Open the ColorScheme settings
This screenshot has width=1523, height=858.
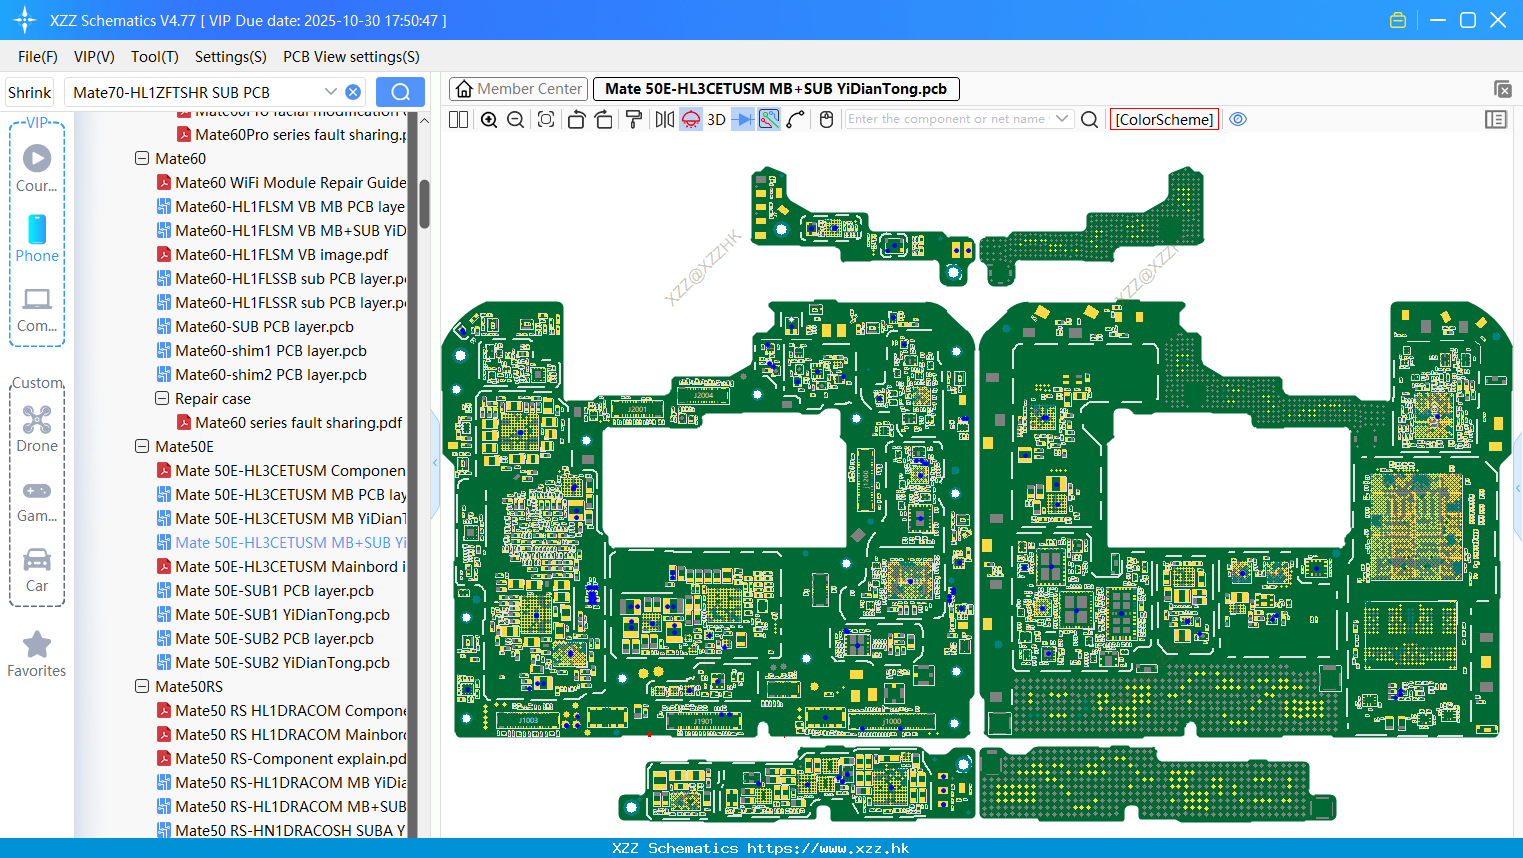[1164, 119]
